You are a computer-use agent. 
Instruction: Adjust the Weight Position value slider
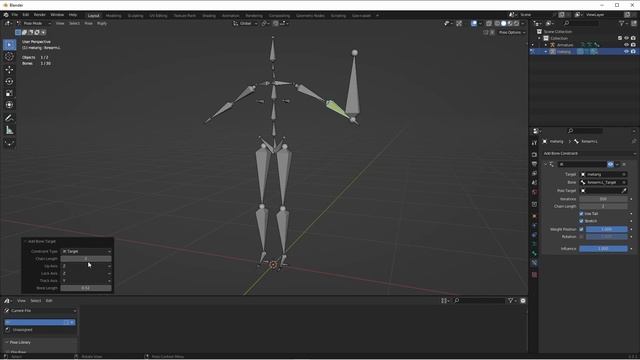tap(607, 229)
